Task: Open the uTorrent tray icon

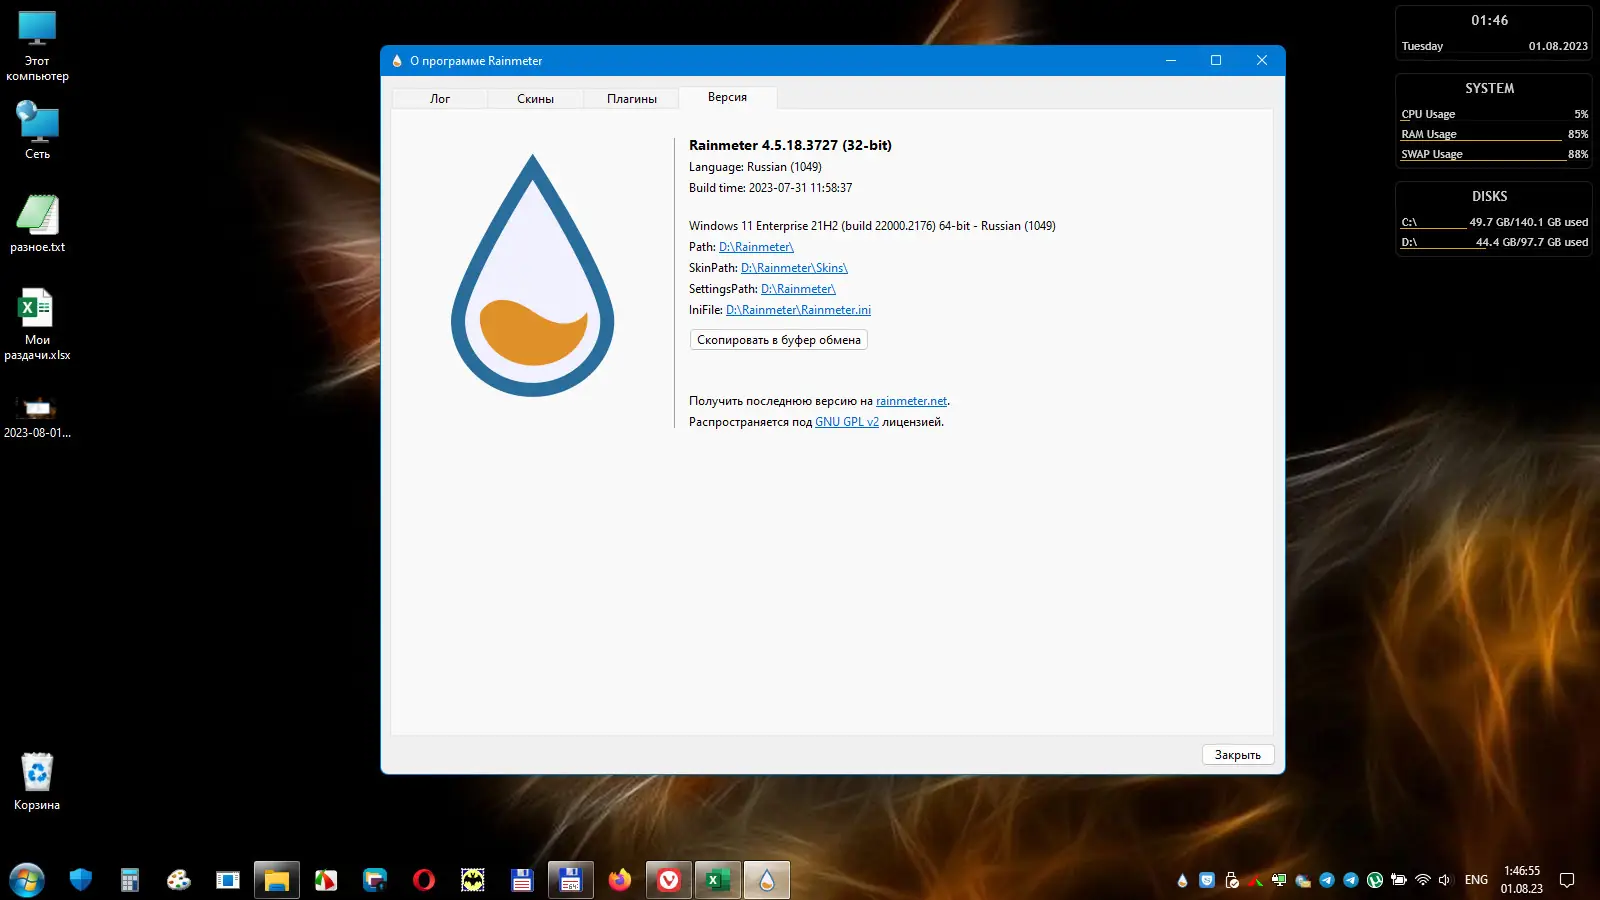Action: pos(1375,880)
